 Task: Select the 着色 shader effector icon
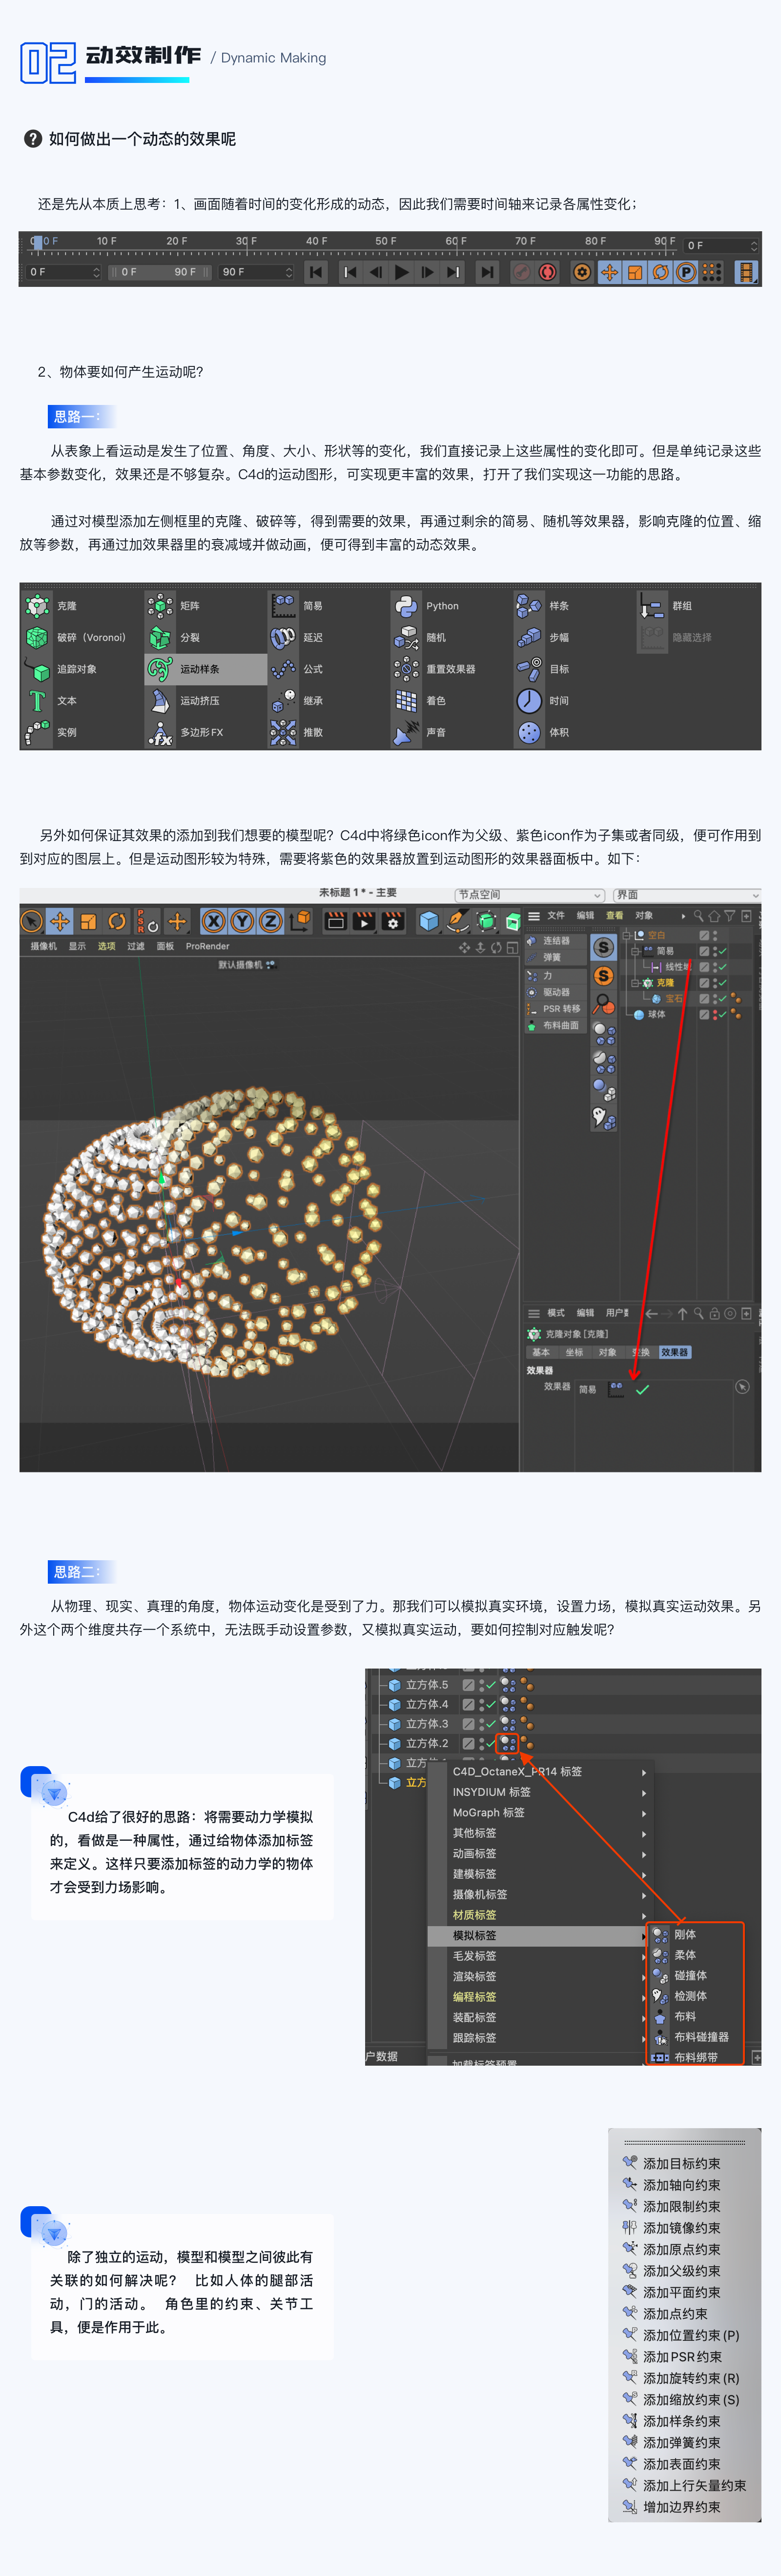point(406,701)
